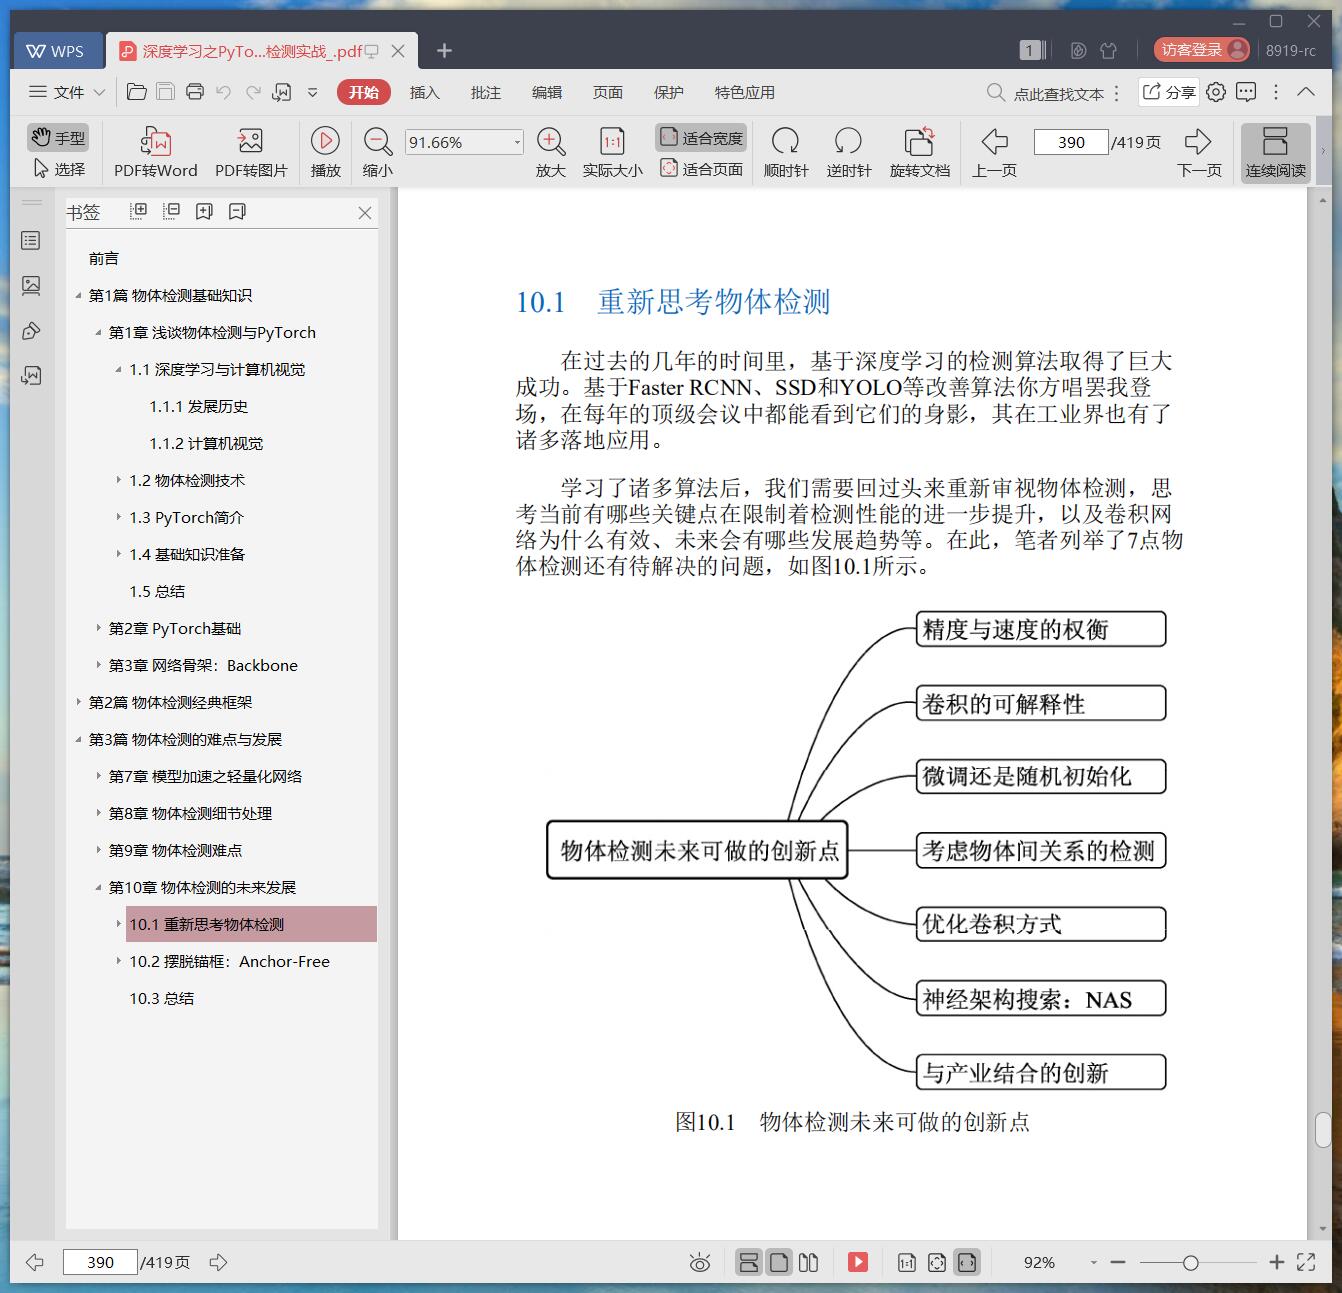Switch to 特色应用 tab
1342x1293 pixels.
[744, 92]
